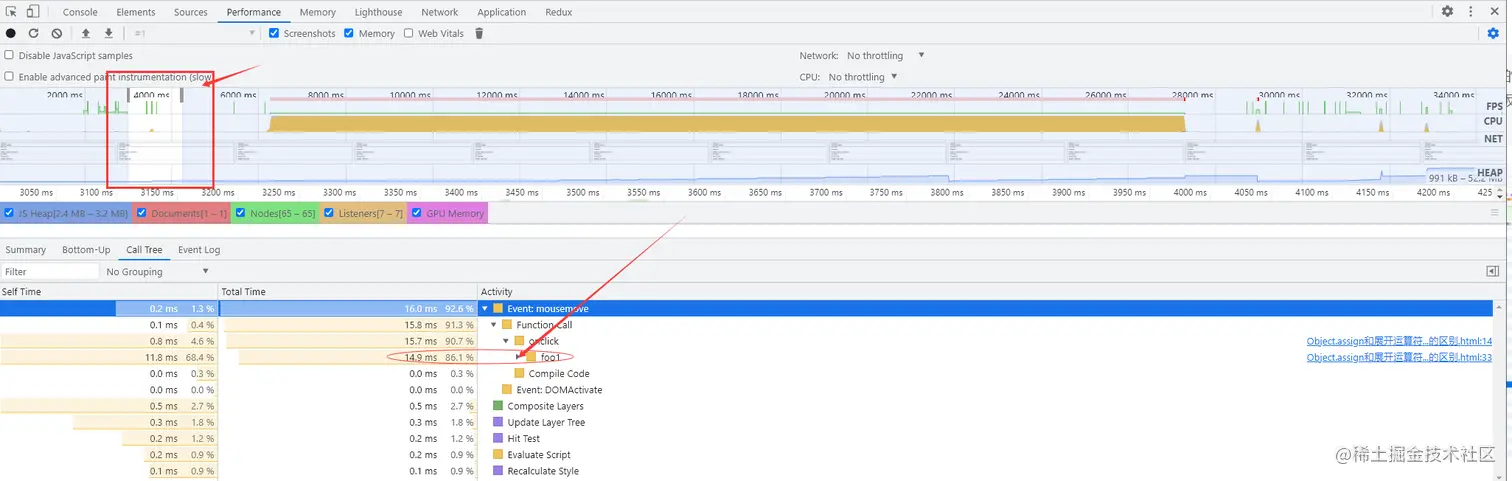Viewport: 1512px width, 481px height.
Task: Open source link ending html:14
Action: tap(1399, 341)
